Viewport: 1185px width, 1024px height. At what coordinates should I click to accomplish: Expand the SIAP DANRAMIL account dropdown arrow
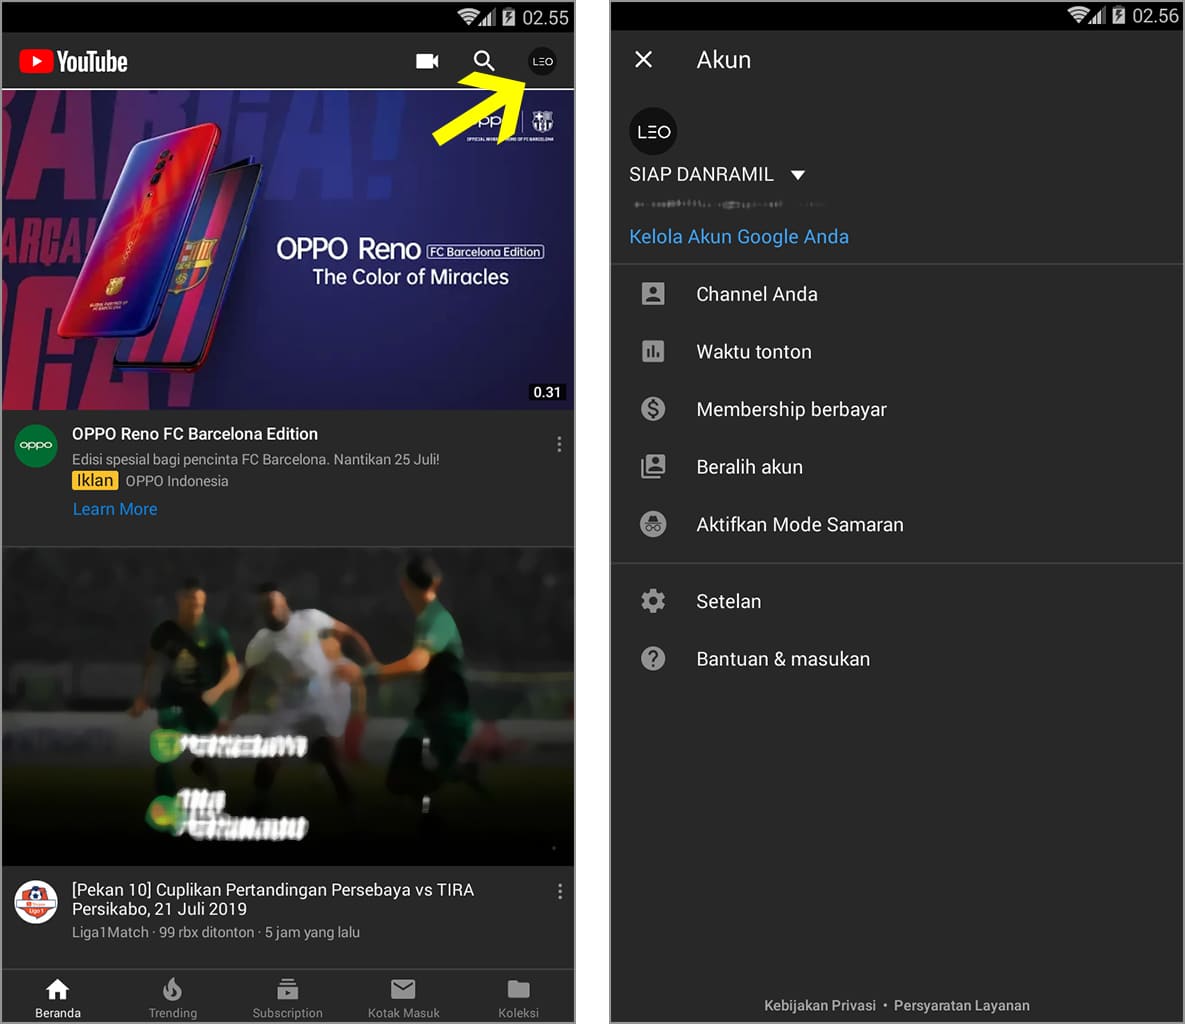798,175
